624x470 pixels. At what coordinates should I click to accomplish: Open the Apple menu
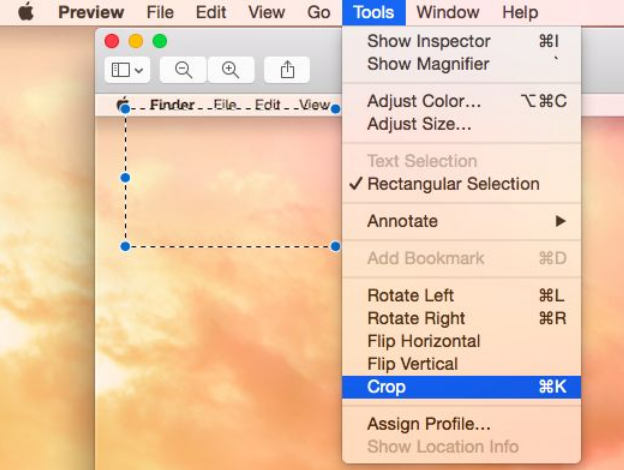26,12
